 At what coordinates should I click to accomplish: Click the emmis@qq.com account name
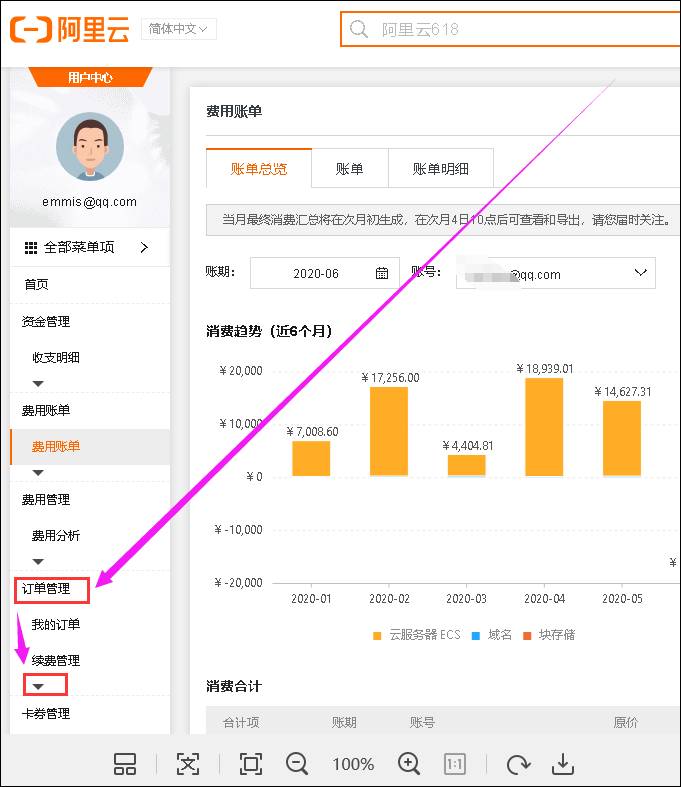click(x=89, y=202)
